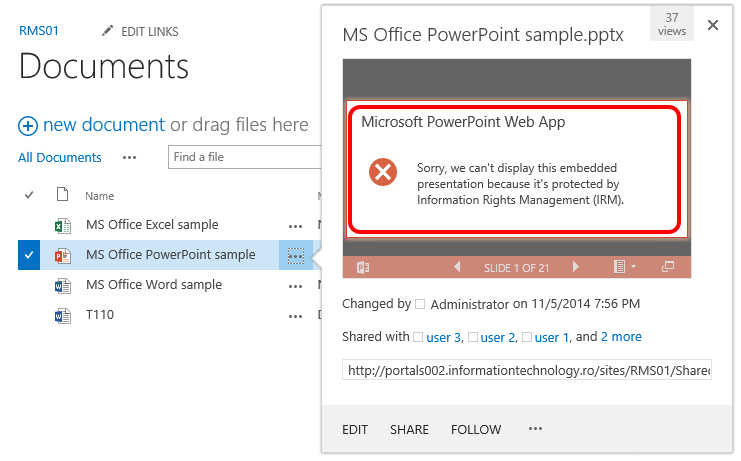
Task: Click the PowerPoint file icon in the selected row
Action: [63, 256]
